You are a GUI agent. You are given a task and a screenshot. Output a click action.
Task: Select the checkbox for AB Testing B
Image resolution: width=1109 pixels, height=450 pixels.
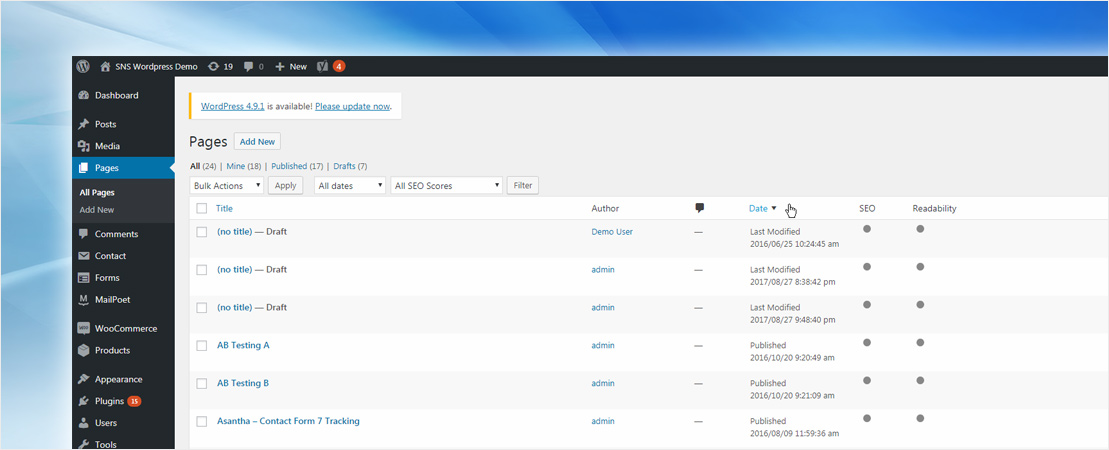coord(201,384)
